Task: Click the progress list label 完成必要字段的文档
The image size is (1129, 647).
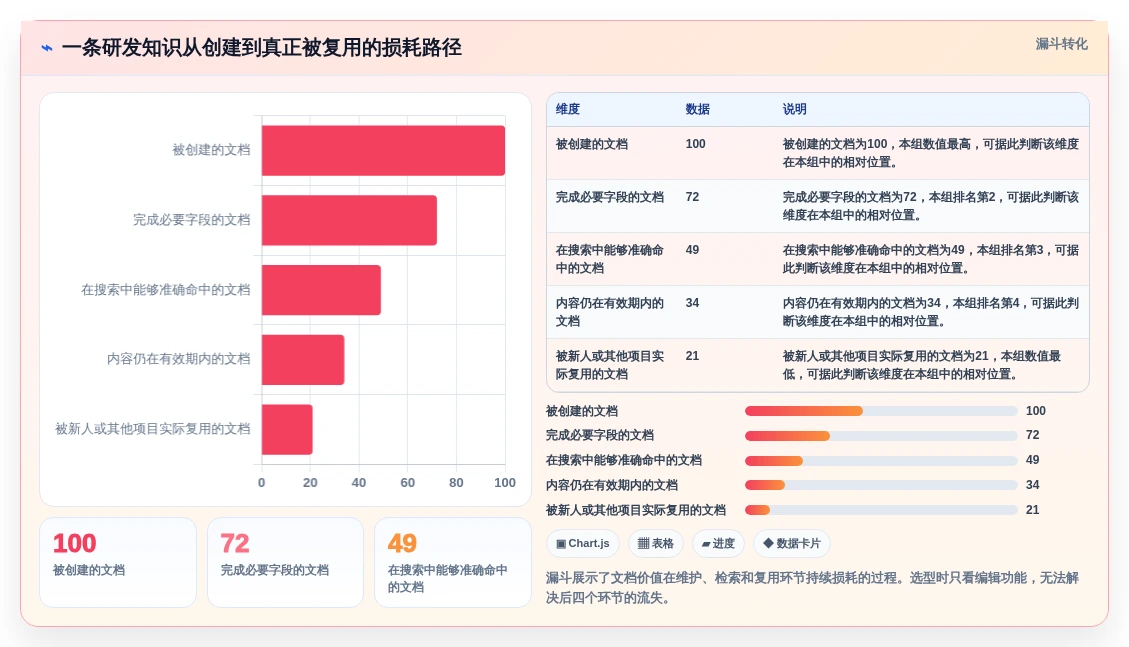Action: [x=600, y=435]
